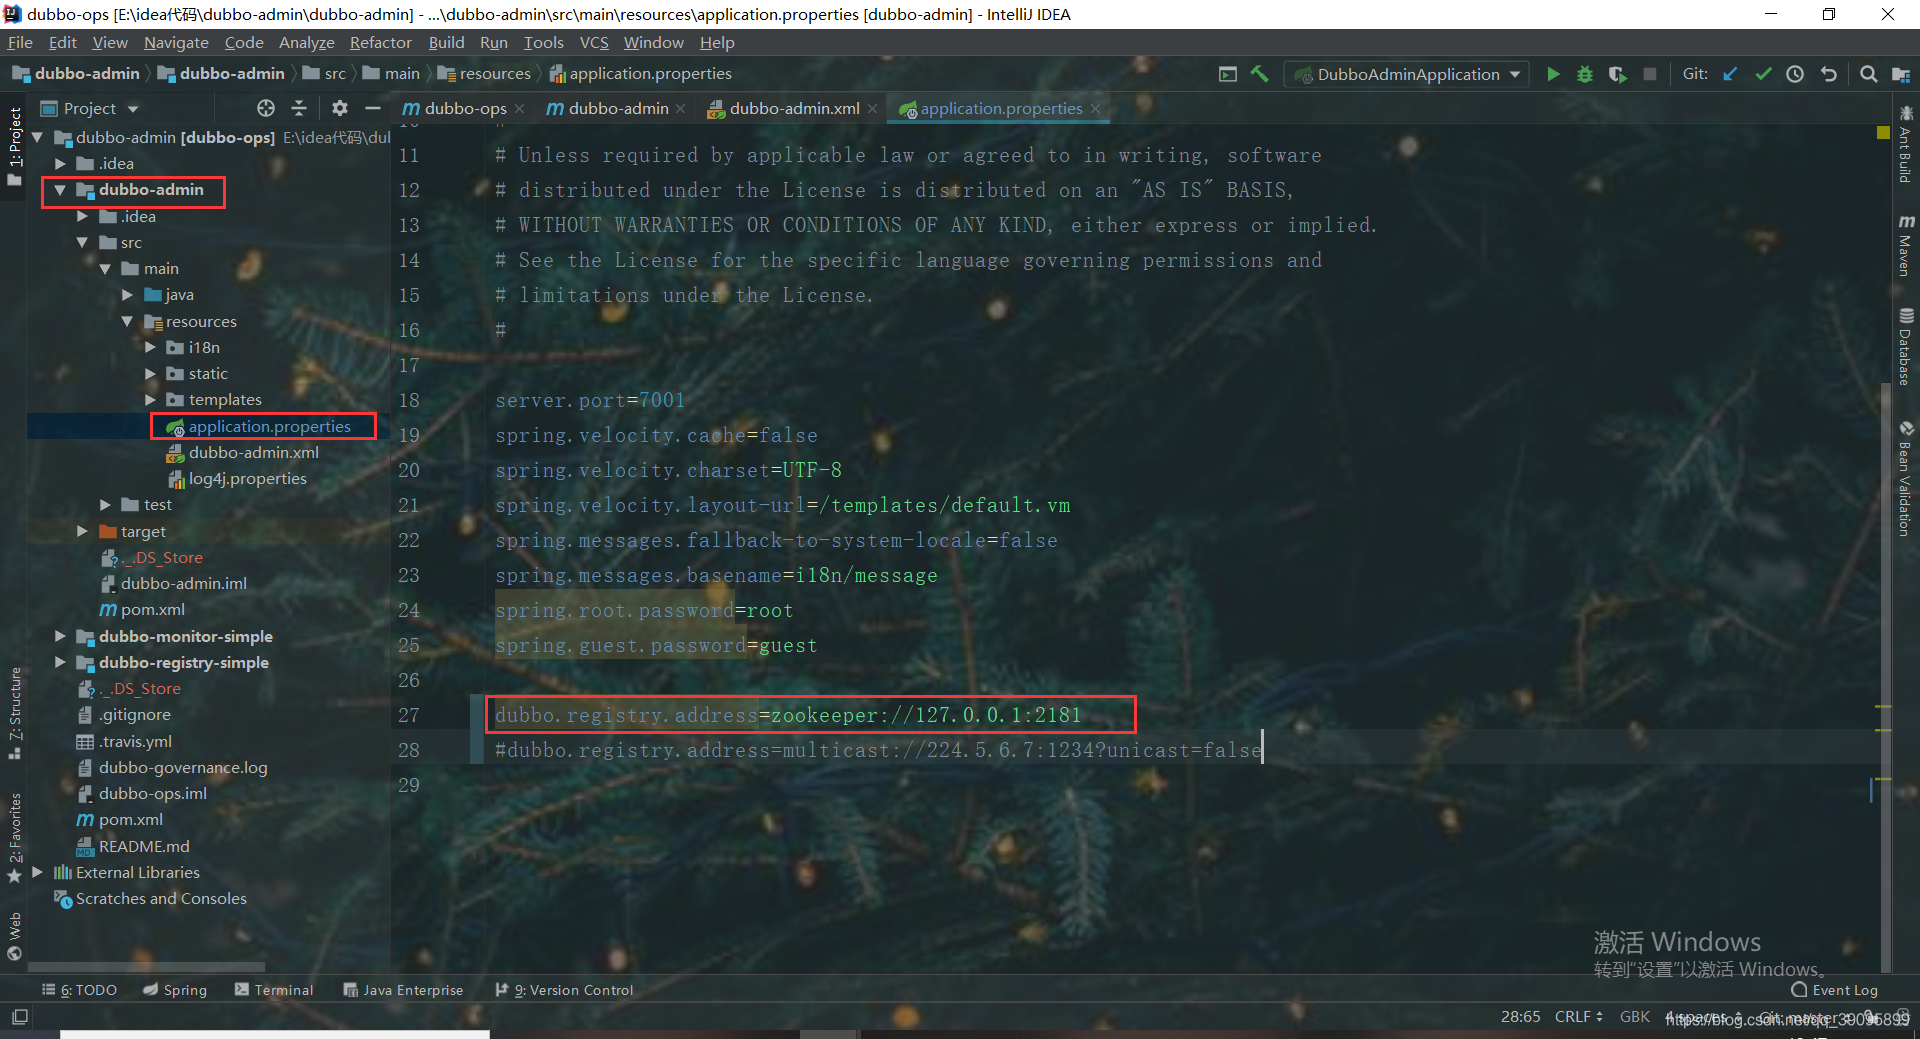Hide the Project tool window
The height and width of the screenshot is (1039, 1920).
373,108
